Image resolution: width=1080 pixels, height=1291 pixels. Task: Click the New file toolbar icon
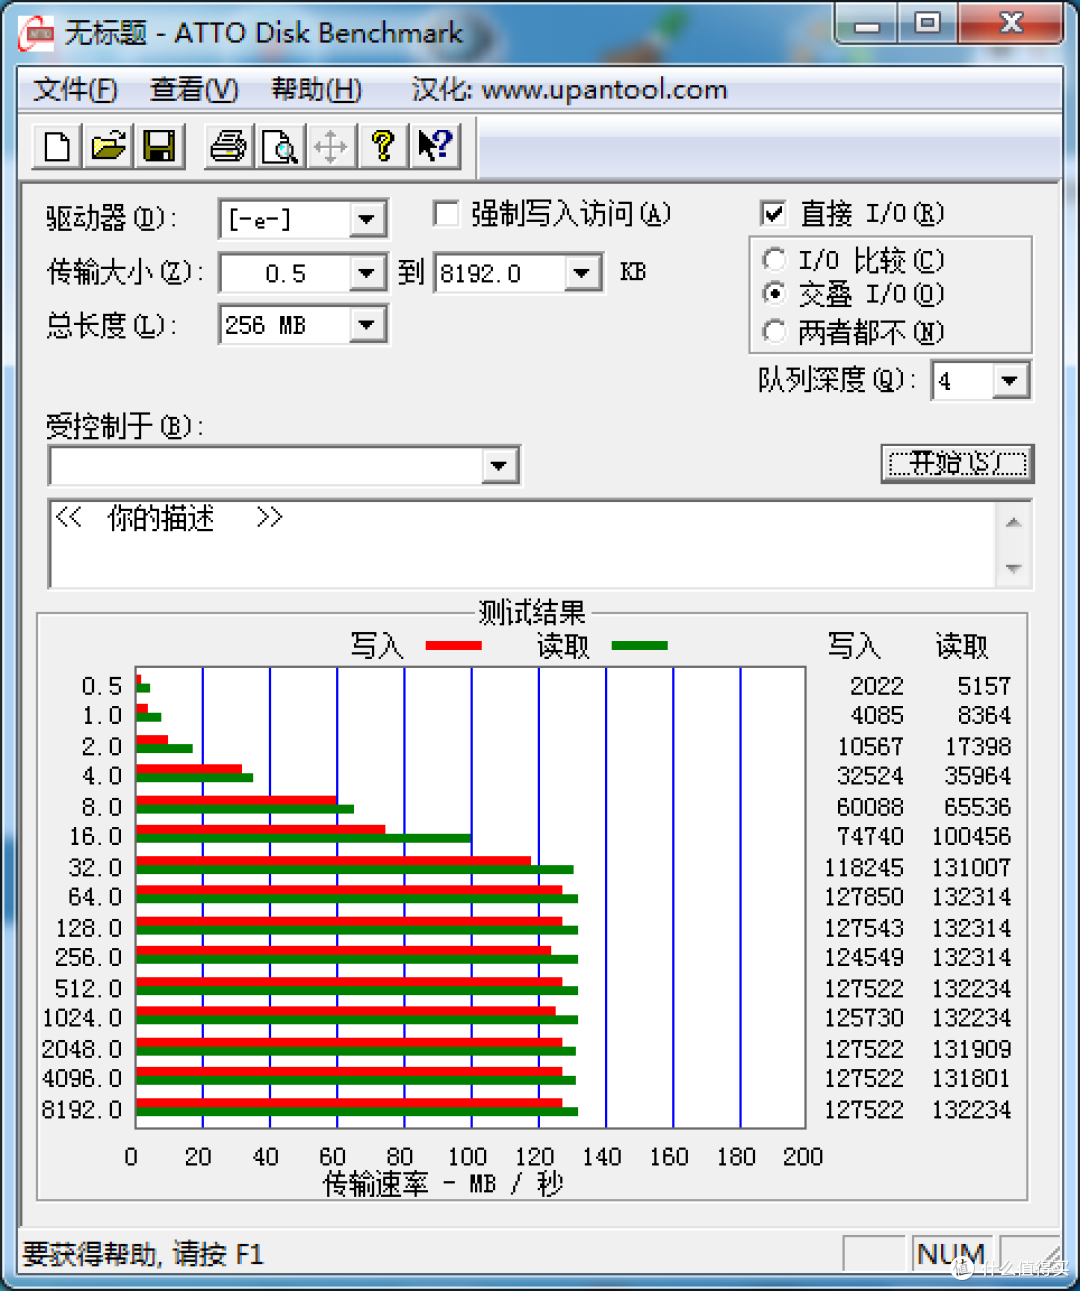point(58,147)
